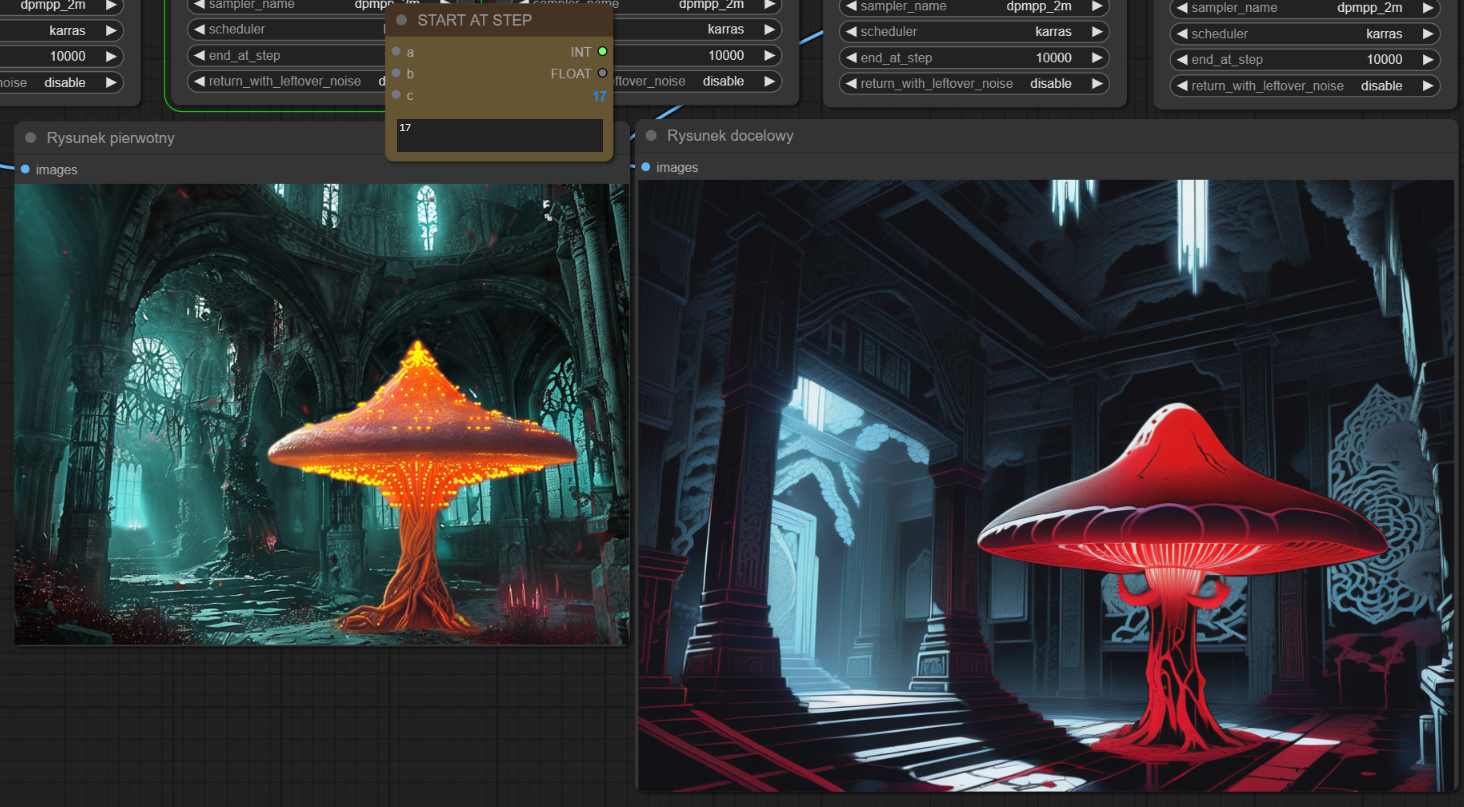The height and width of the screenshot is (807, 1464).
Task: Select the orange mushroom preview image
Action: [x=321, y=413]
